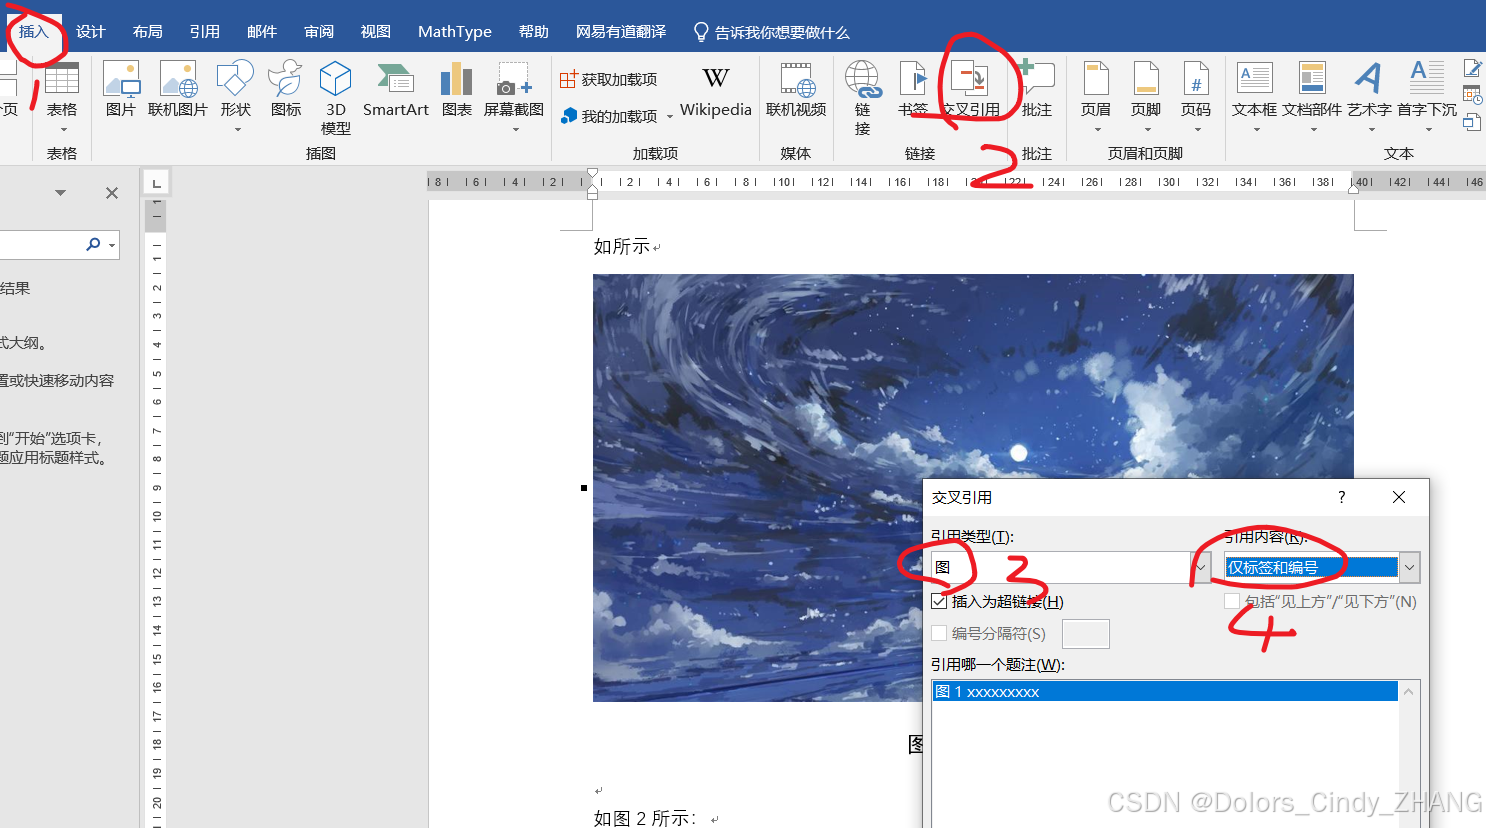
Task: Expand the Text Box (文本框) dropdown arrow
Action: click(x=1255, y=130)
